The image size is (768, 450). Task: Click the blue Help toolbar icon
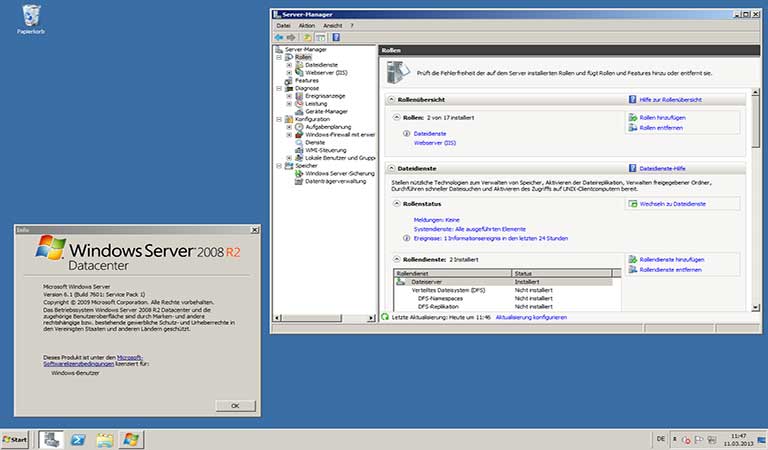point(336,37)
